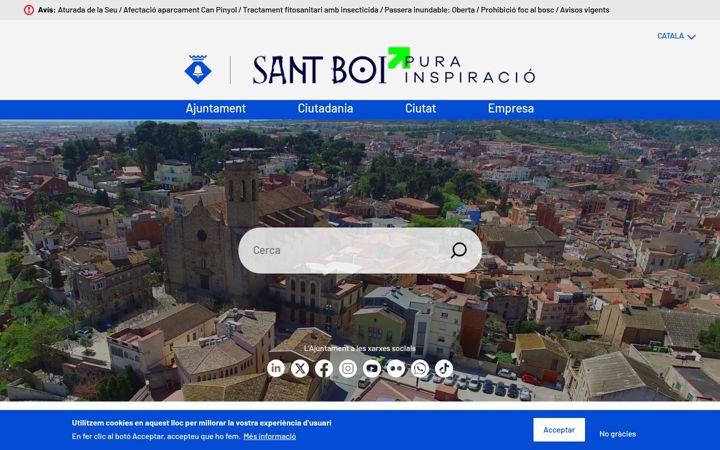Image resolution: width=720 pixels, height=450 pixels.
Task: Open the Ajuntament LinkedIn profile icon
Action: (276, 368)
